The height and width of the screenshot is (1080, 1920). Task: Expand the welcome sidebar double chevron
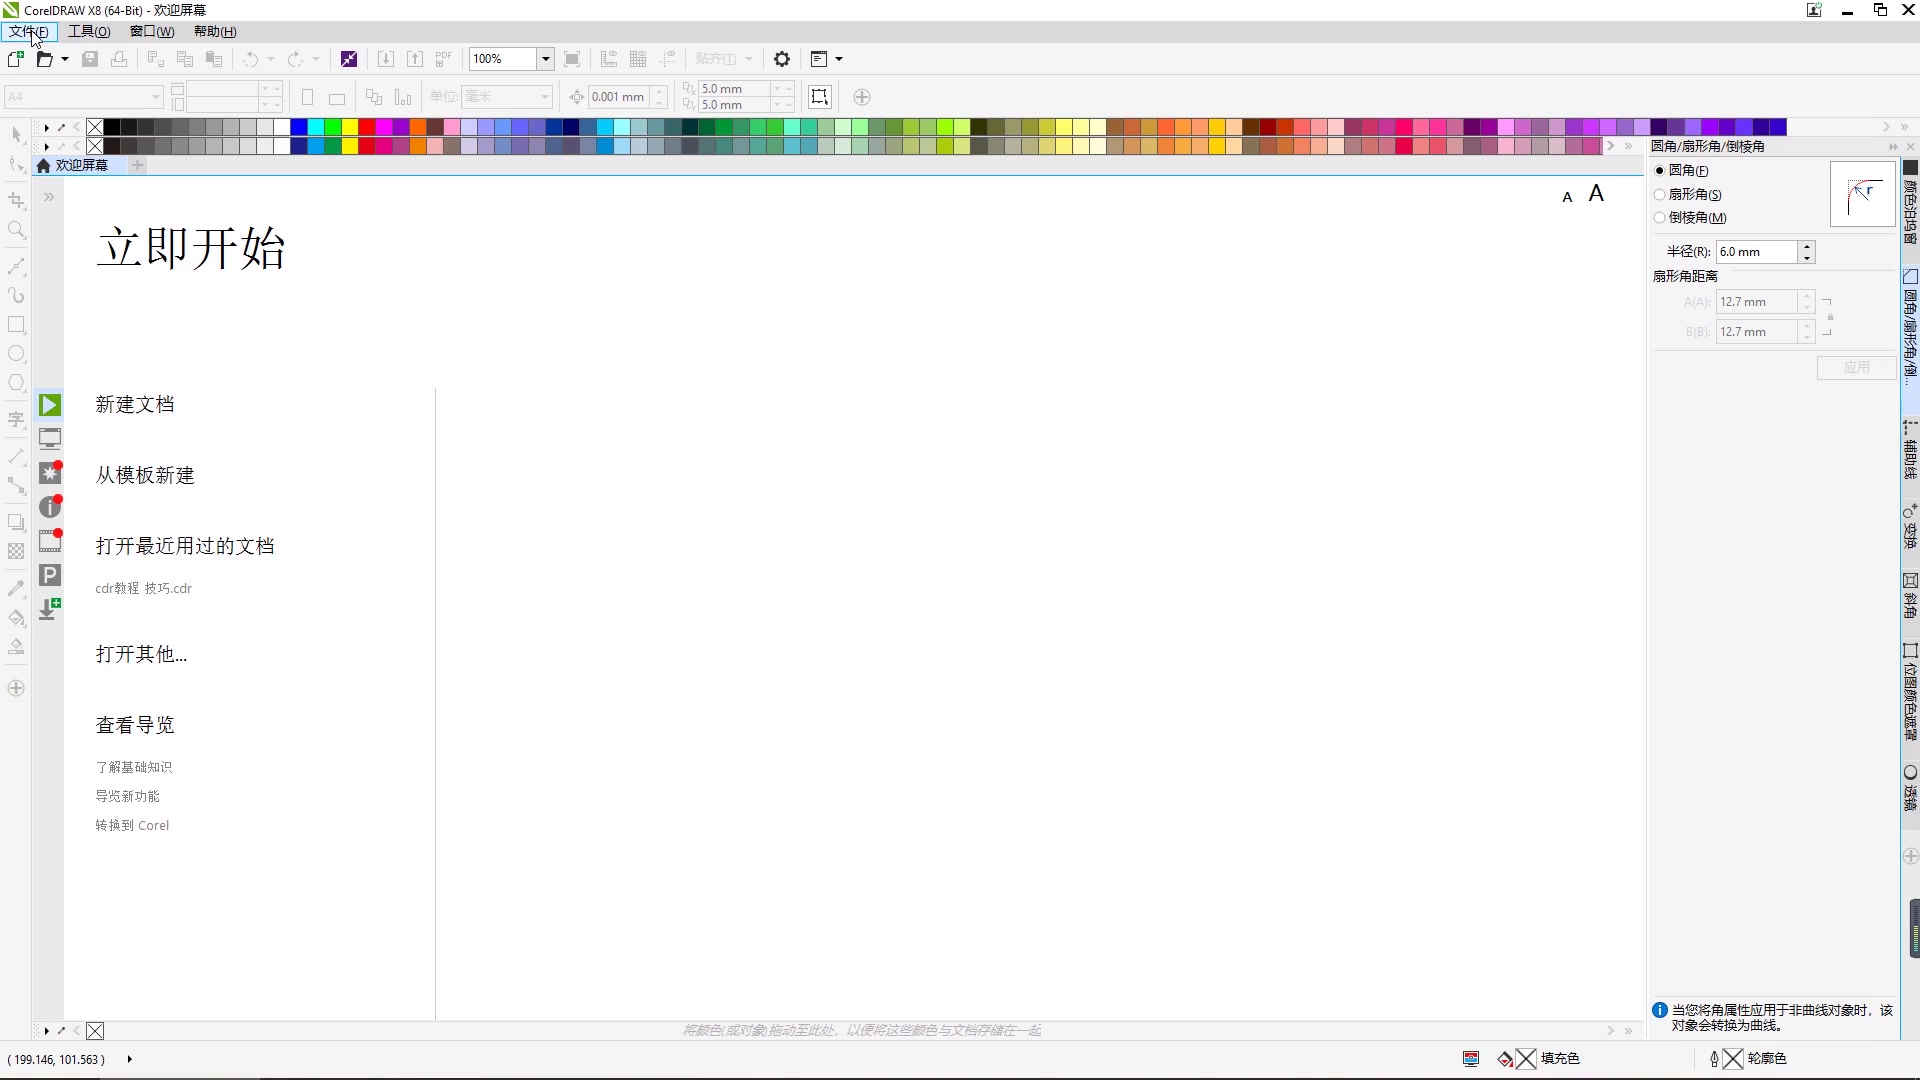click(x=48, y=197)
